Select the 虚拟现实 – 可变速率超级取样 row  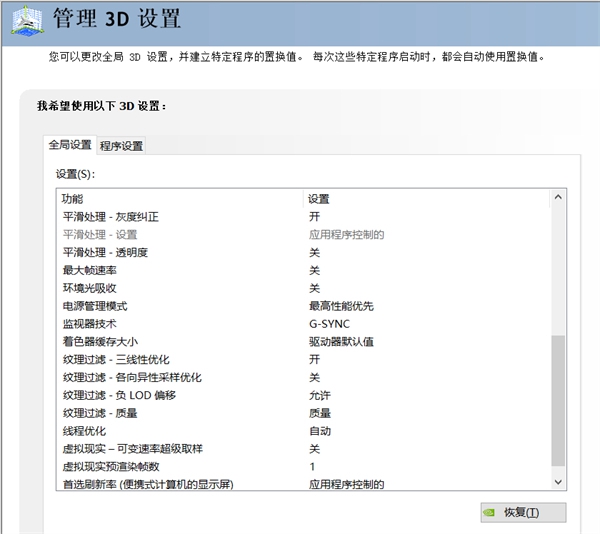coord(304,449)
